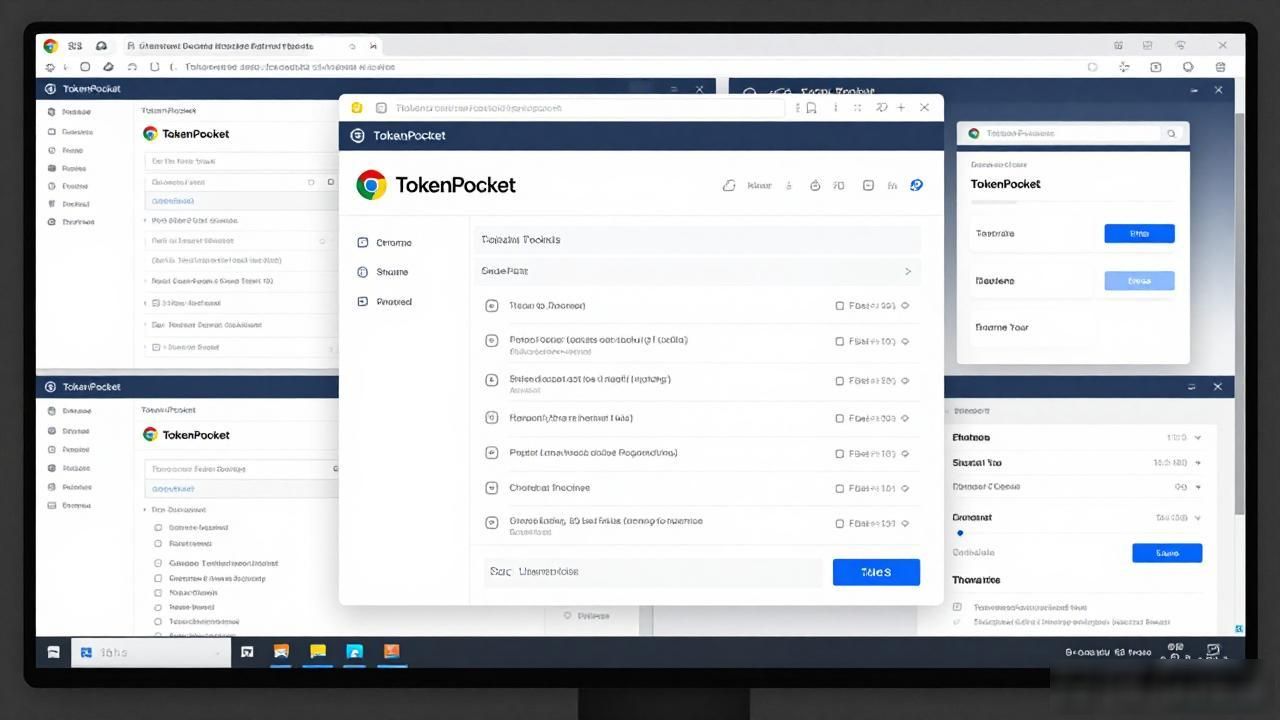Viewport: 1280px width, 720px height.
Task: Click the rightmost icon in the browser toolbar
Action: 1220,67
